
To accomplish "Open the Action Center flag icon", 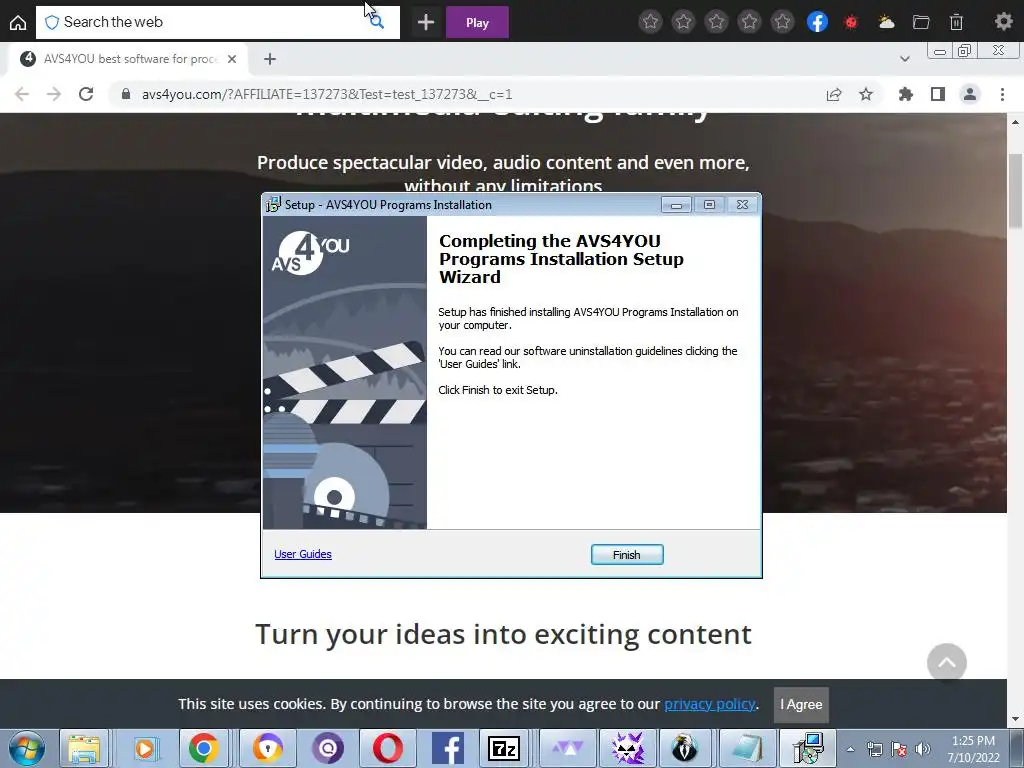I will tap(899, 750).
